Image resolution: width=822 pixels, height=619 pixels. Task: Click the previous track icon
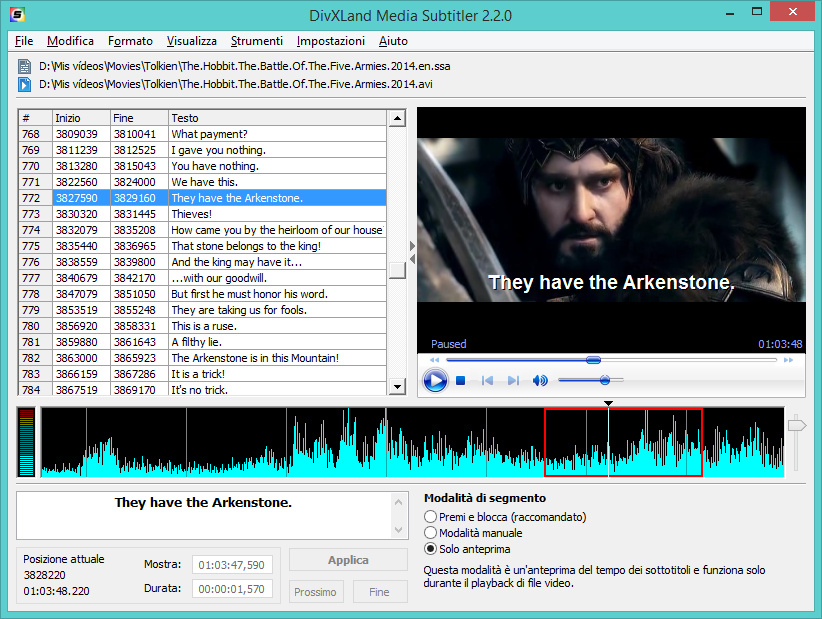point(488,381)
